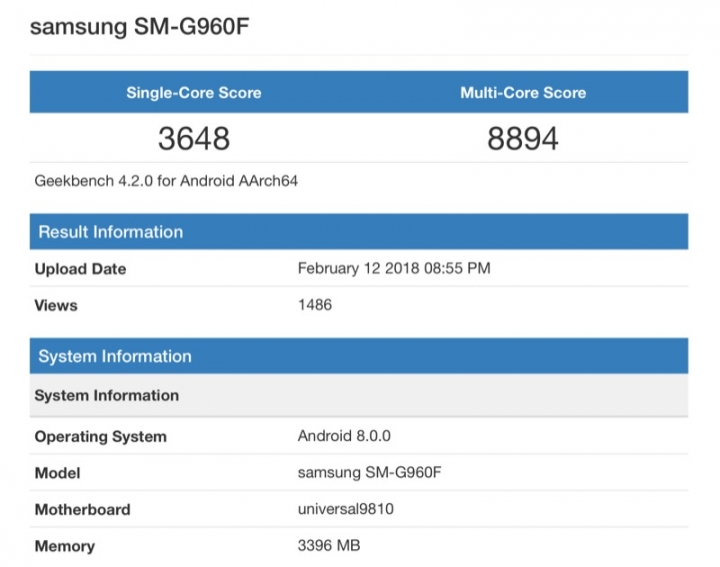This screenshot has width=720, height=567.
Task: Click the Views row label
Action: tap(56, 305)
